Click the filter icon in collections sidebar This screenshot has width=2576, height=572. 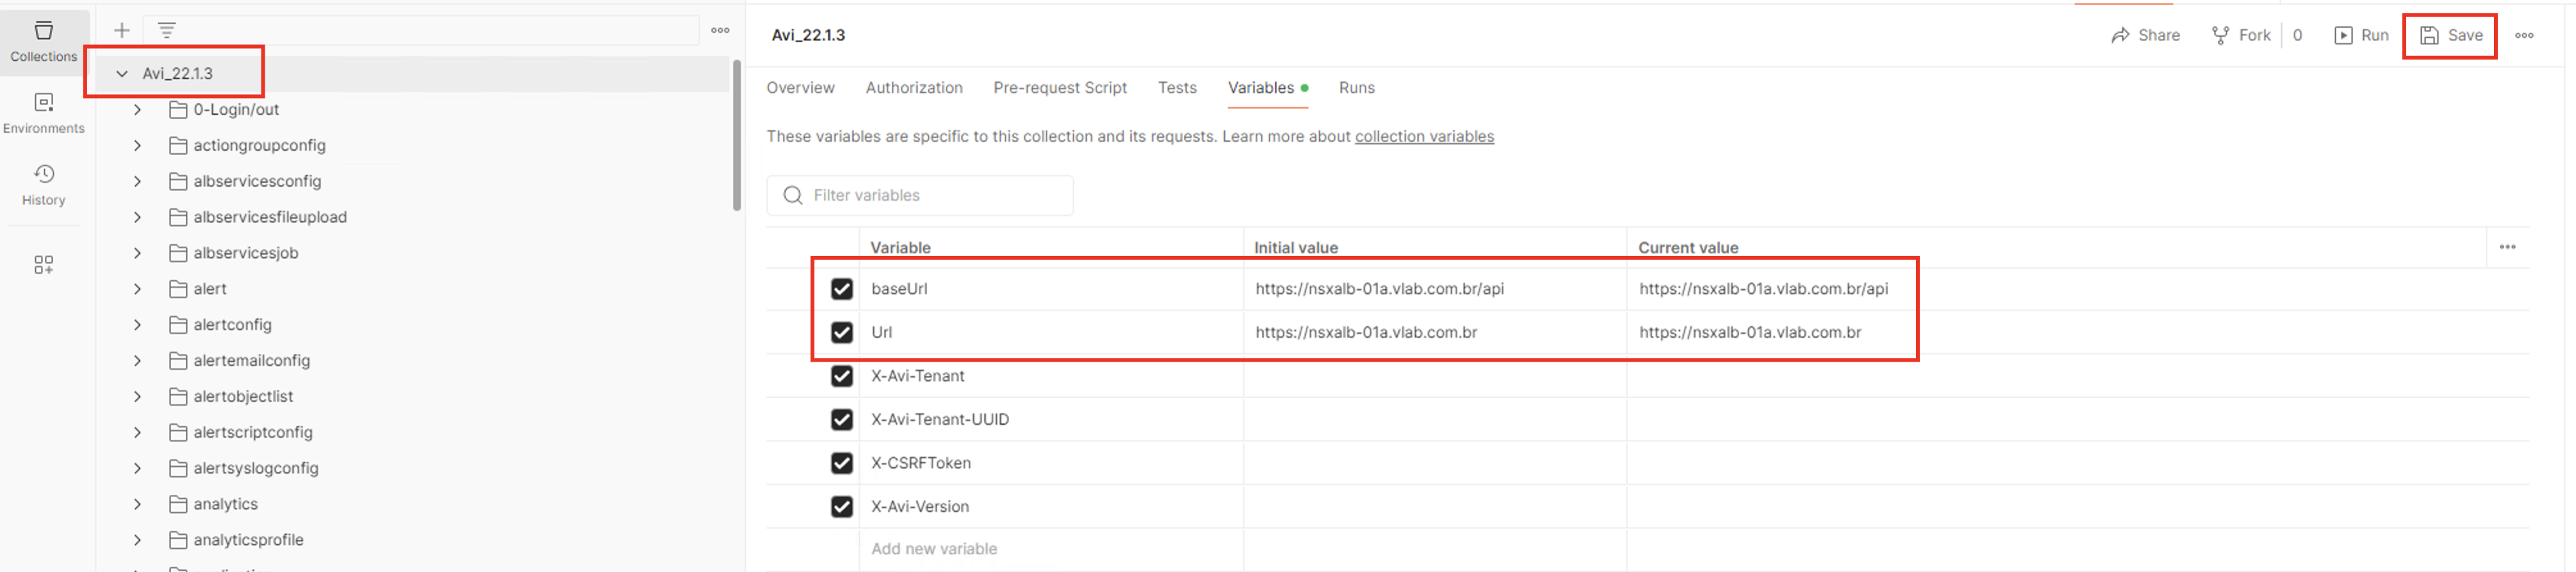pos(167,30)
